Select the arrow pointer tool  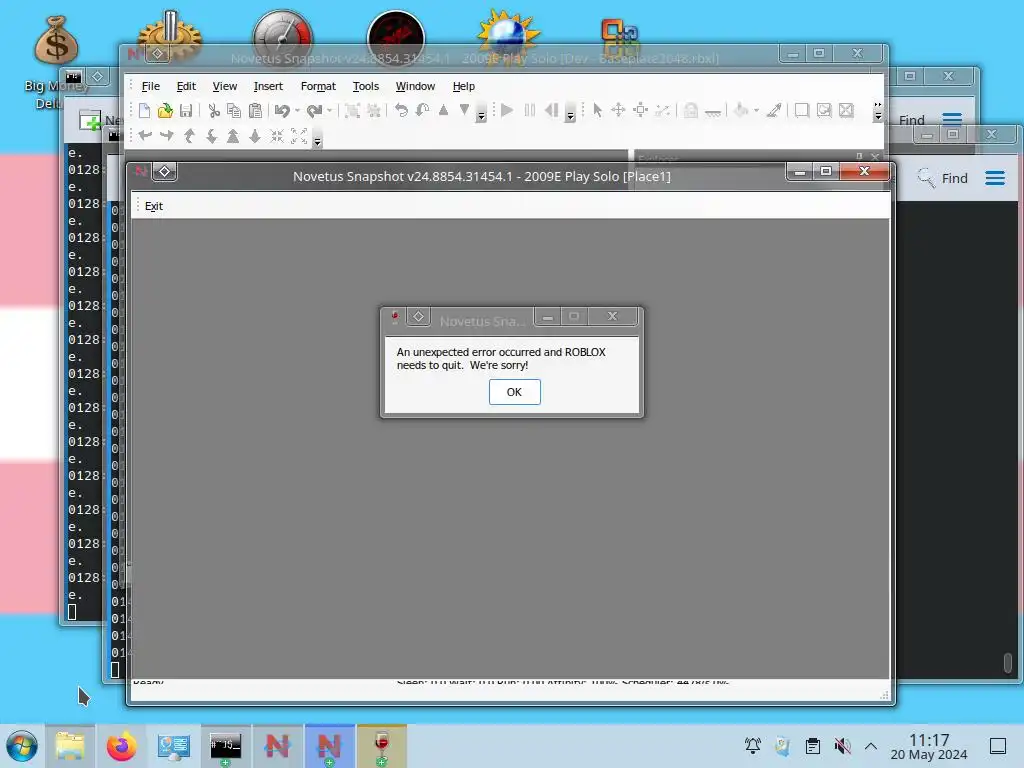(597, 110)
